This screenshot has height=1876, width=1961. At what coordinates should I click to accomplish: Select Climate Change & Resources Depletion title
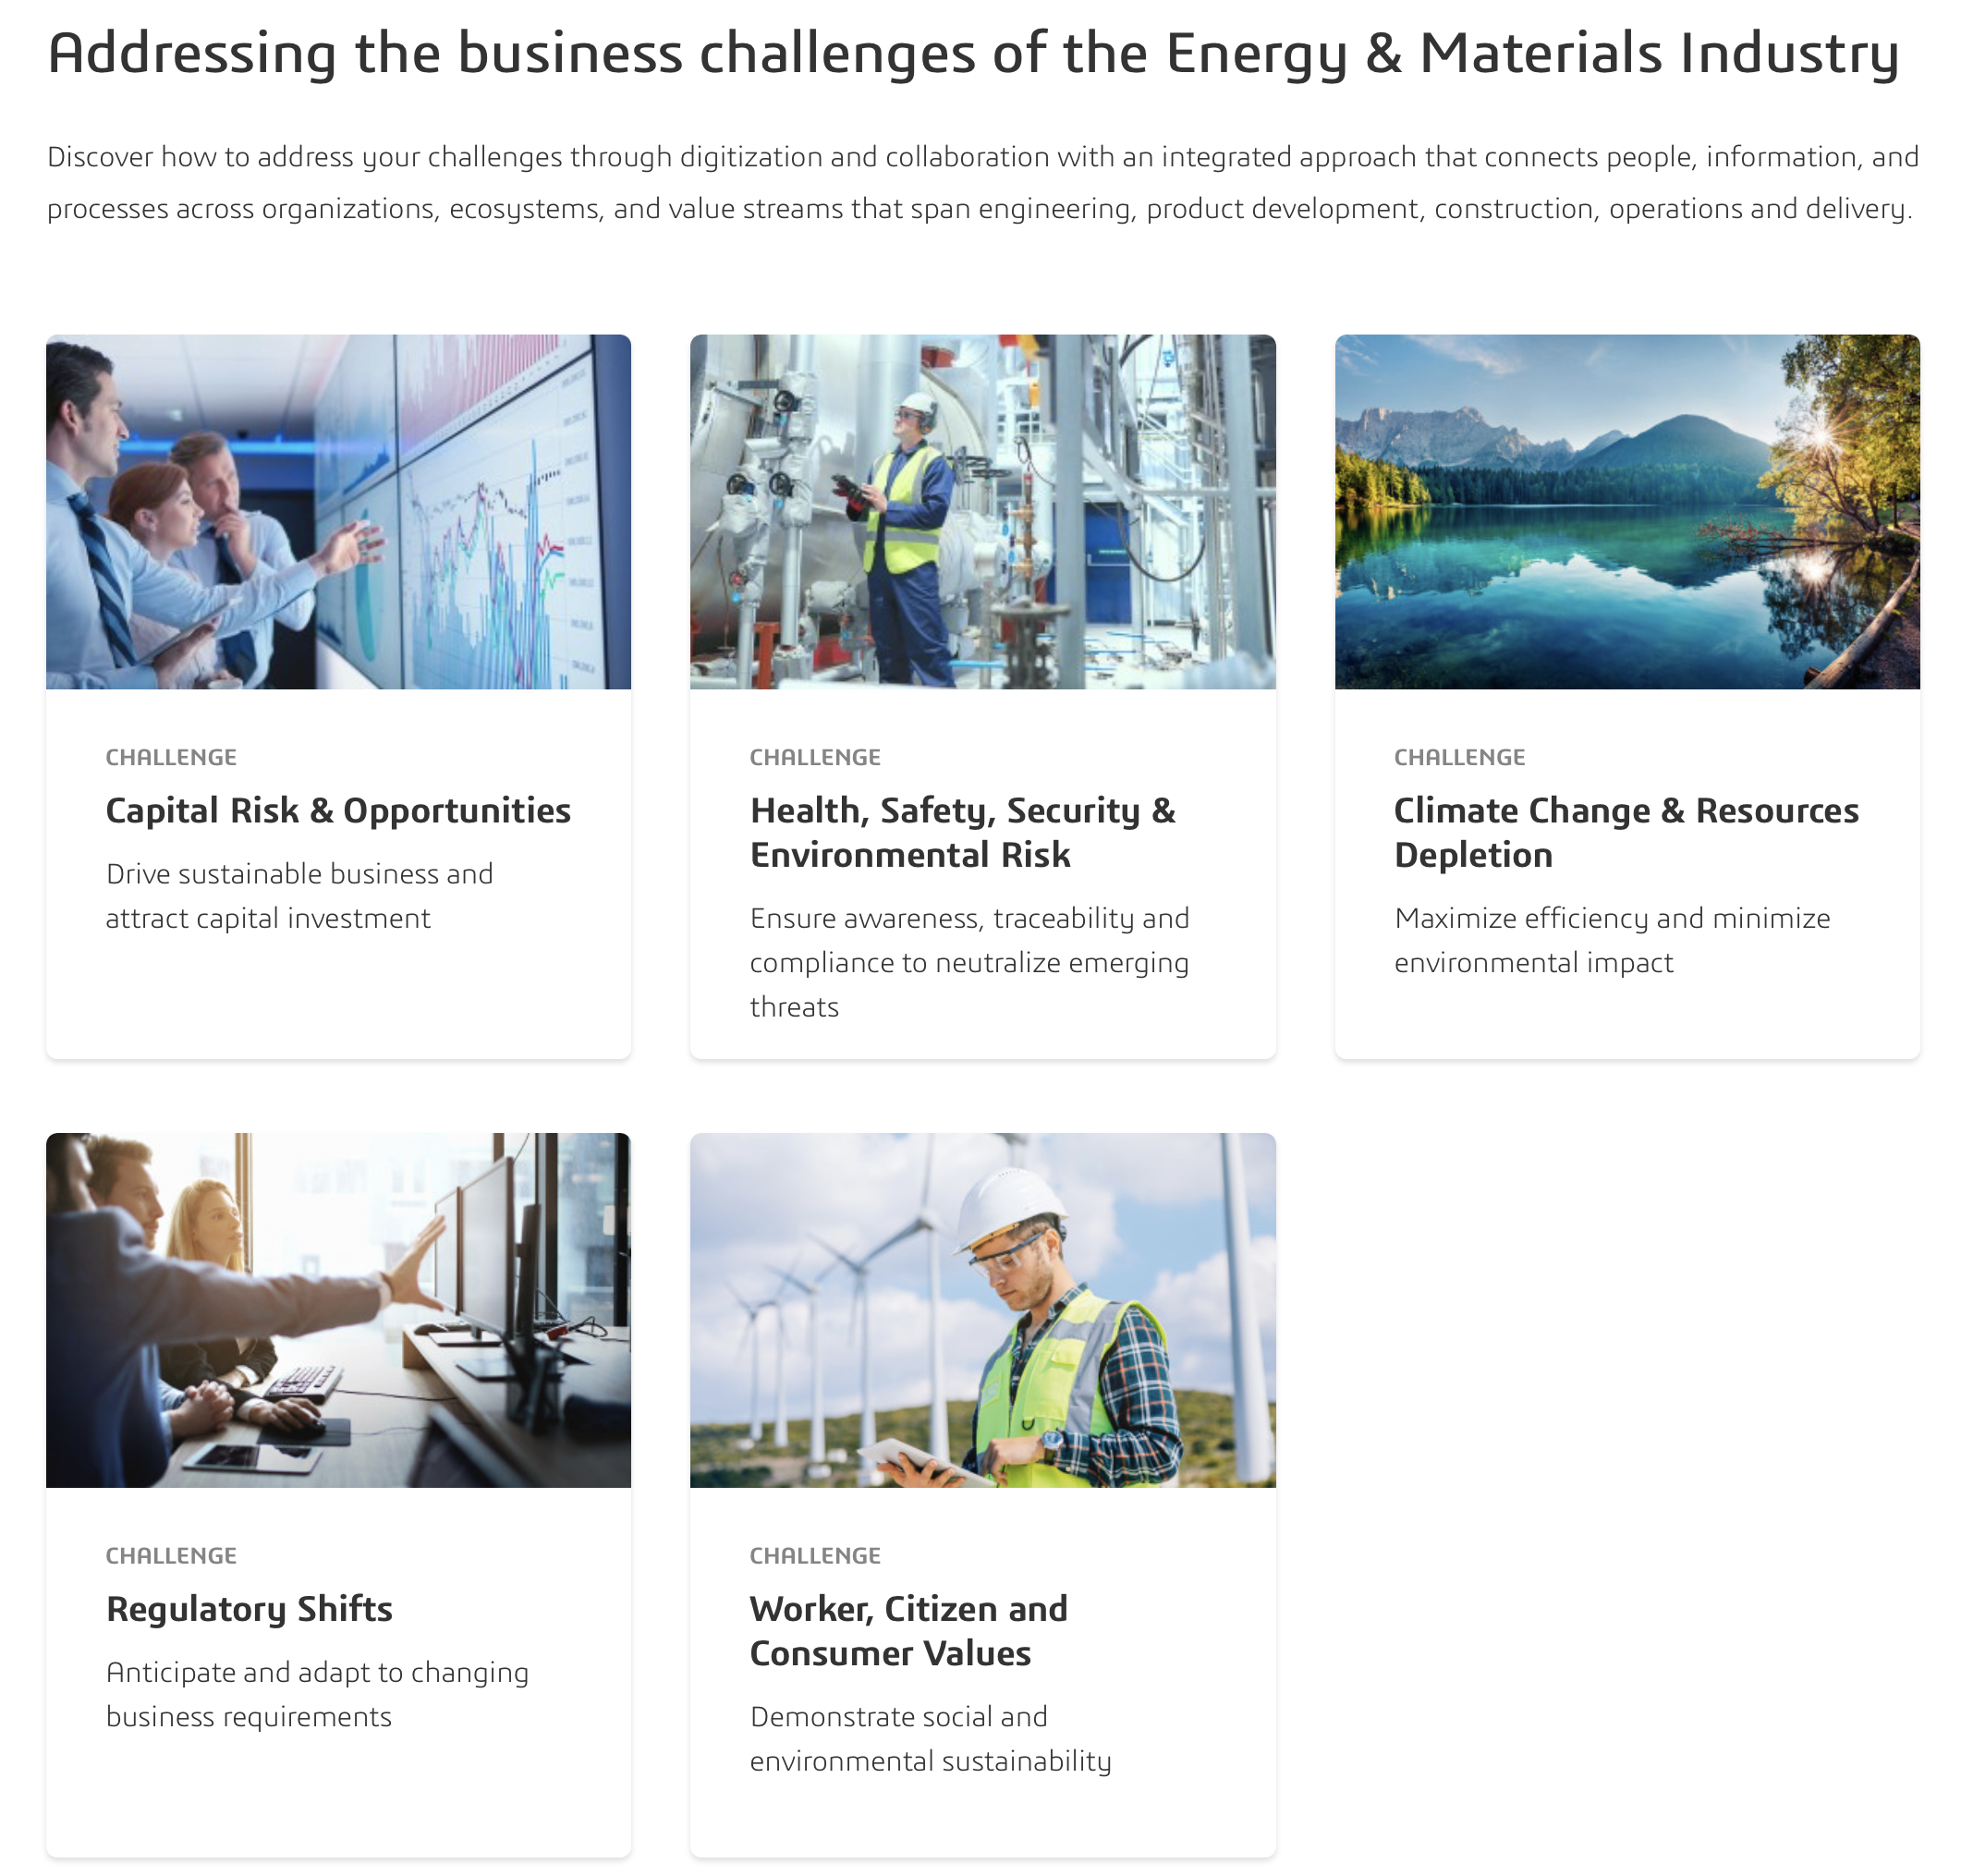point(1626,832)
